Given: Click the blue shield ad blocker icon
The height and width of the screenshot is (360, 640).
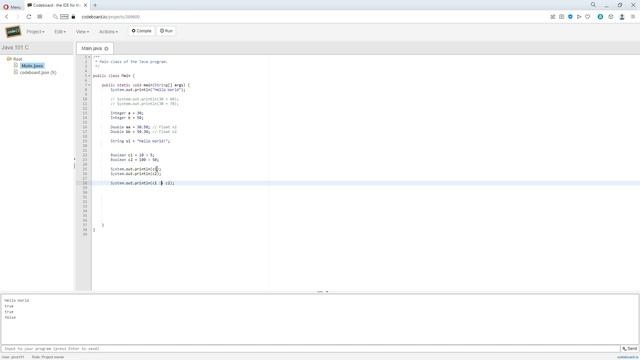Looking at the screenshot, I should 570,17.
